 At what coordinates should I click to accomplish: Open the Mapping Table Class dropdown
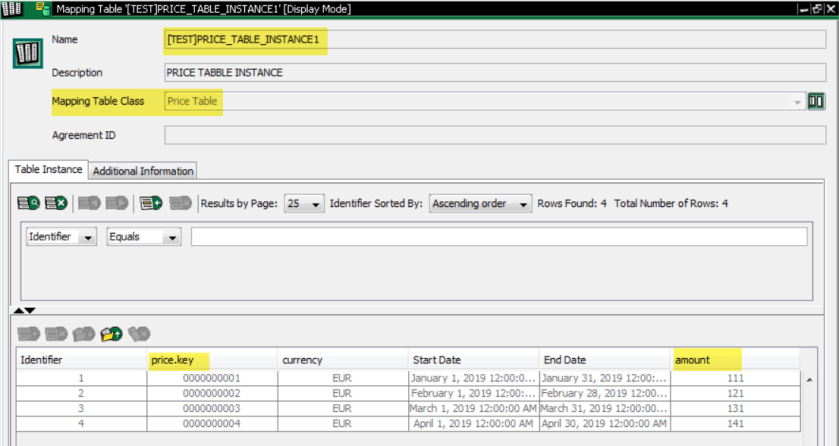tap(797, 102)
